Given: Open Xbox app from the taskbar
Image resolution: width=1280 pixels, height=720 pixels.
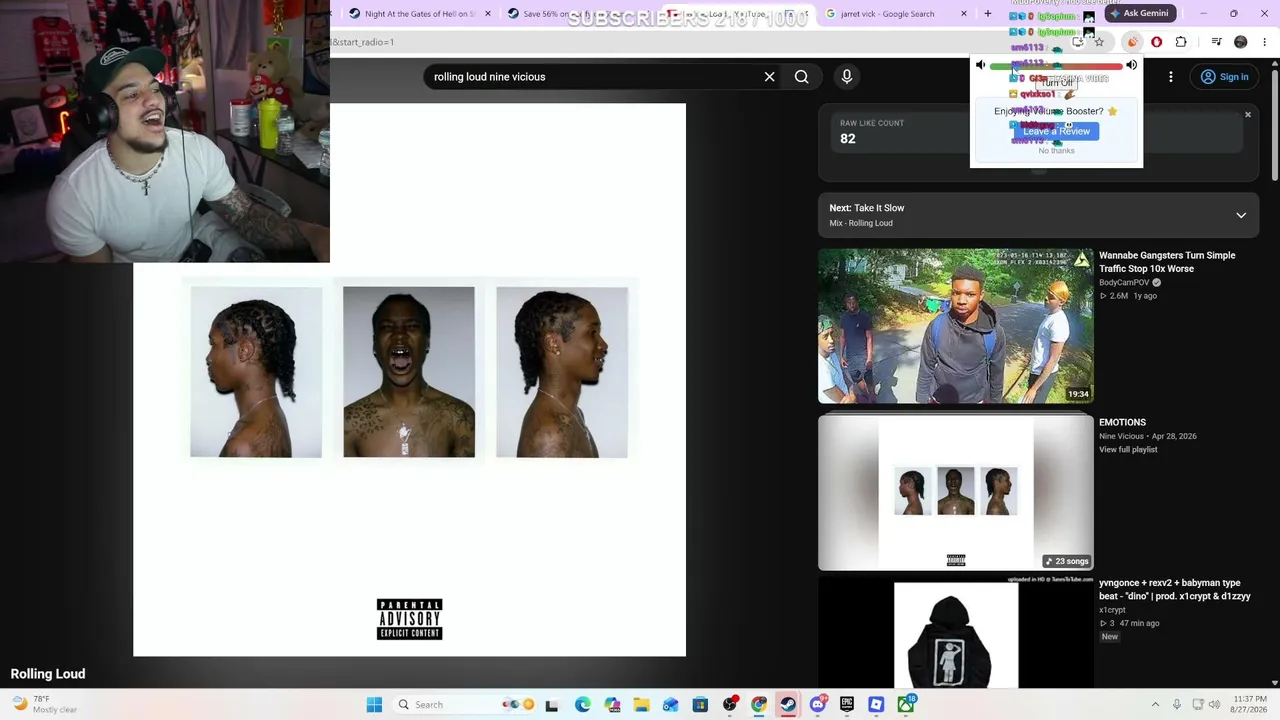Looking at the screenshot, I should tap(905, 704).
